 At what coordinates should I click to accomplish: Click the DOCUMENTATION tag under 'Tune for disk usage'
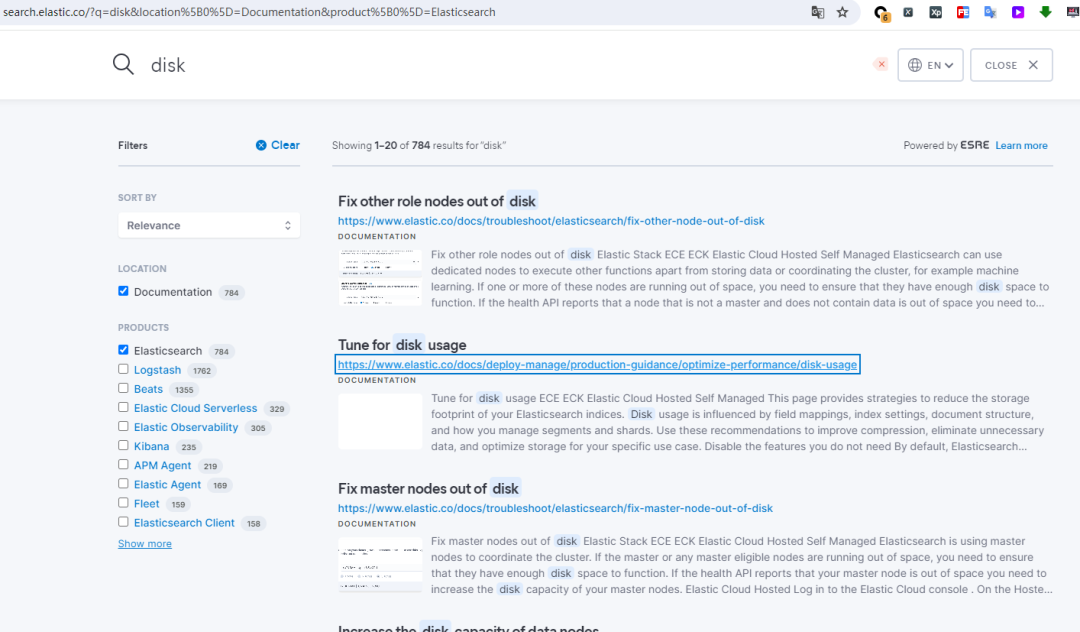(377, 380)
